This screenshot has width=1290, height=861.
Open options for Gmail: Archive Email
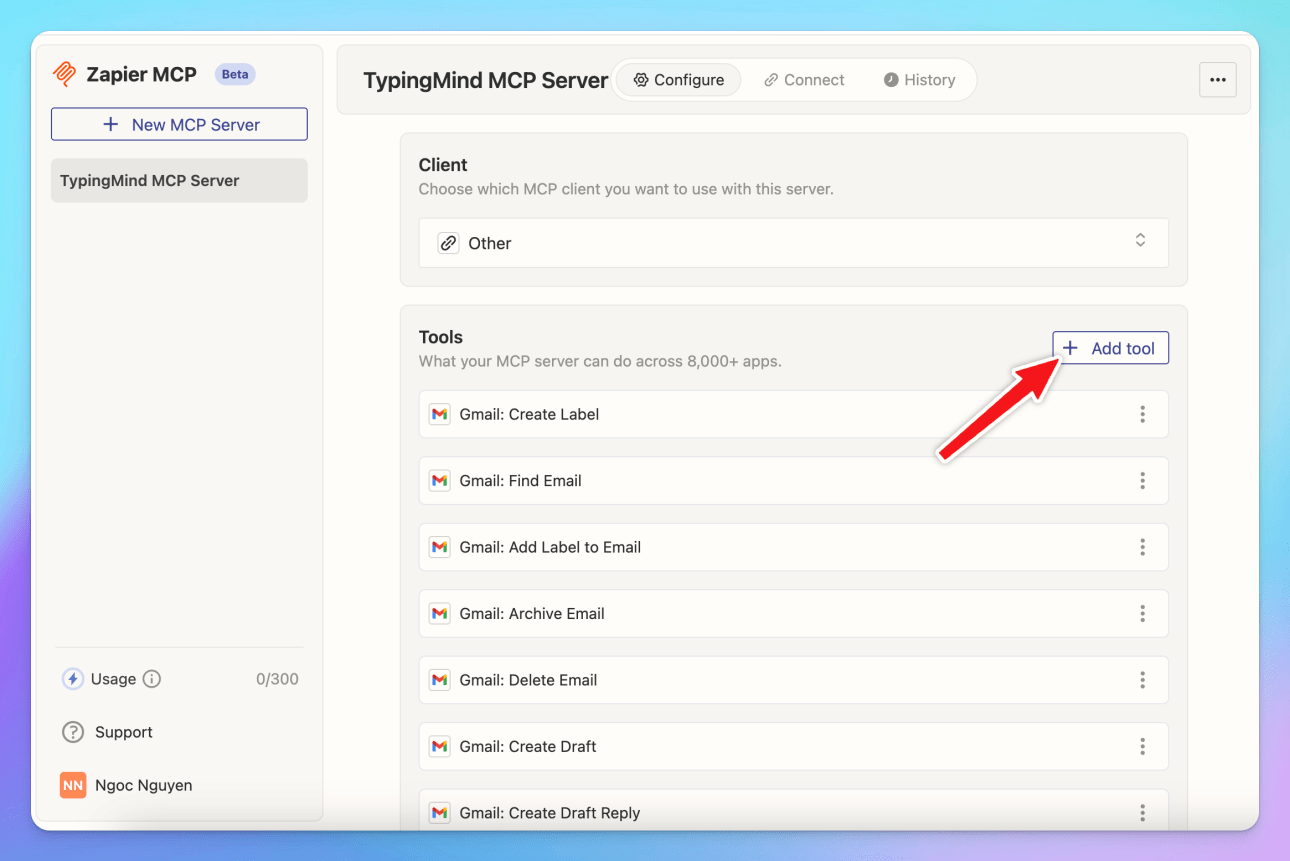coord(1142,614)
